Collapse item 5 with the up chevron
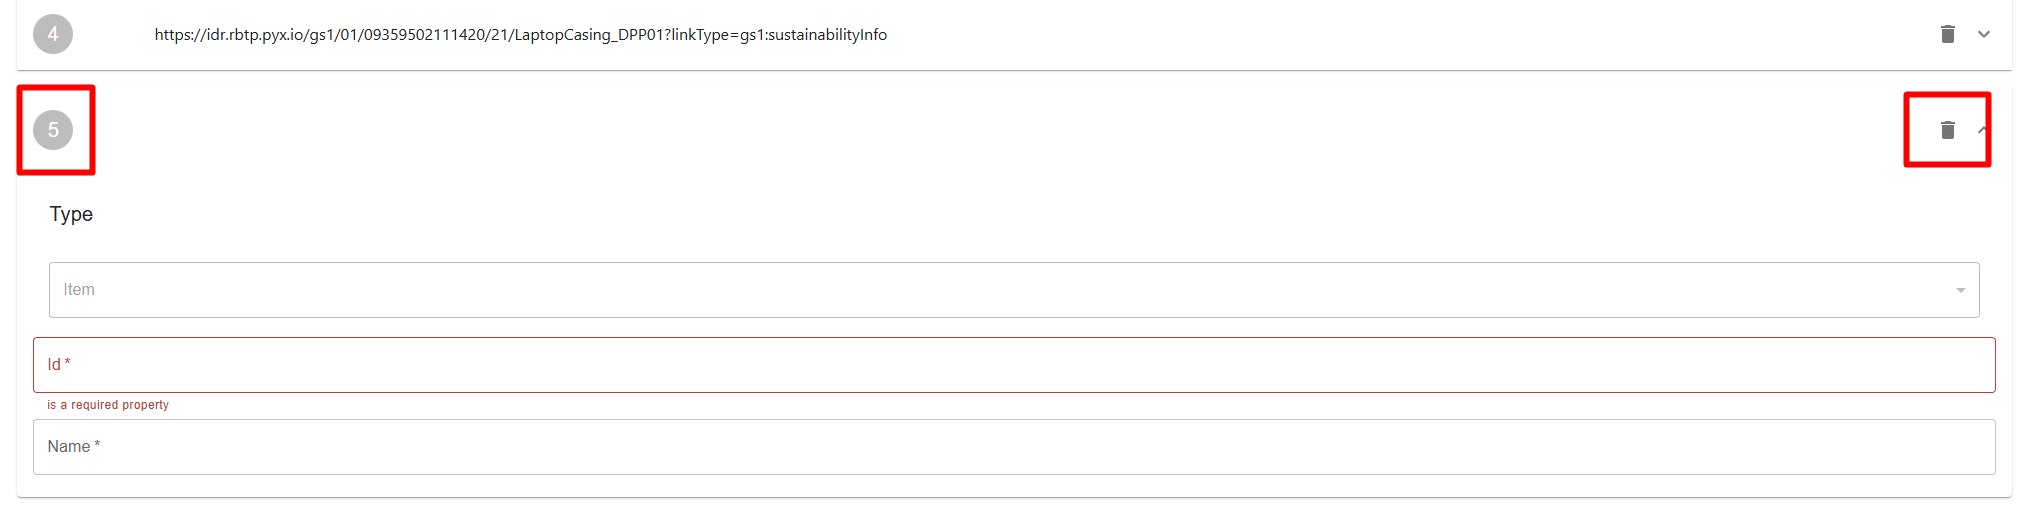The image size is (2033, 512). [x=1982, y=130]
